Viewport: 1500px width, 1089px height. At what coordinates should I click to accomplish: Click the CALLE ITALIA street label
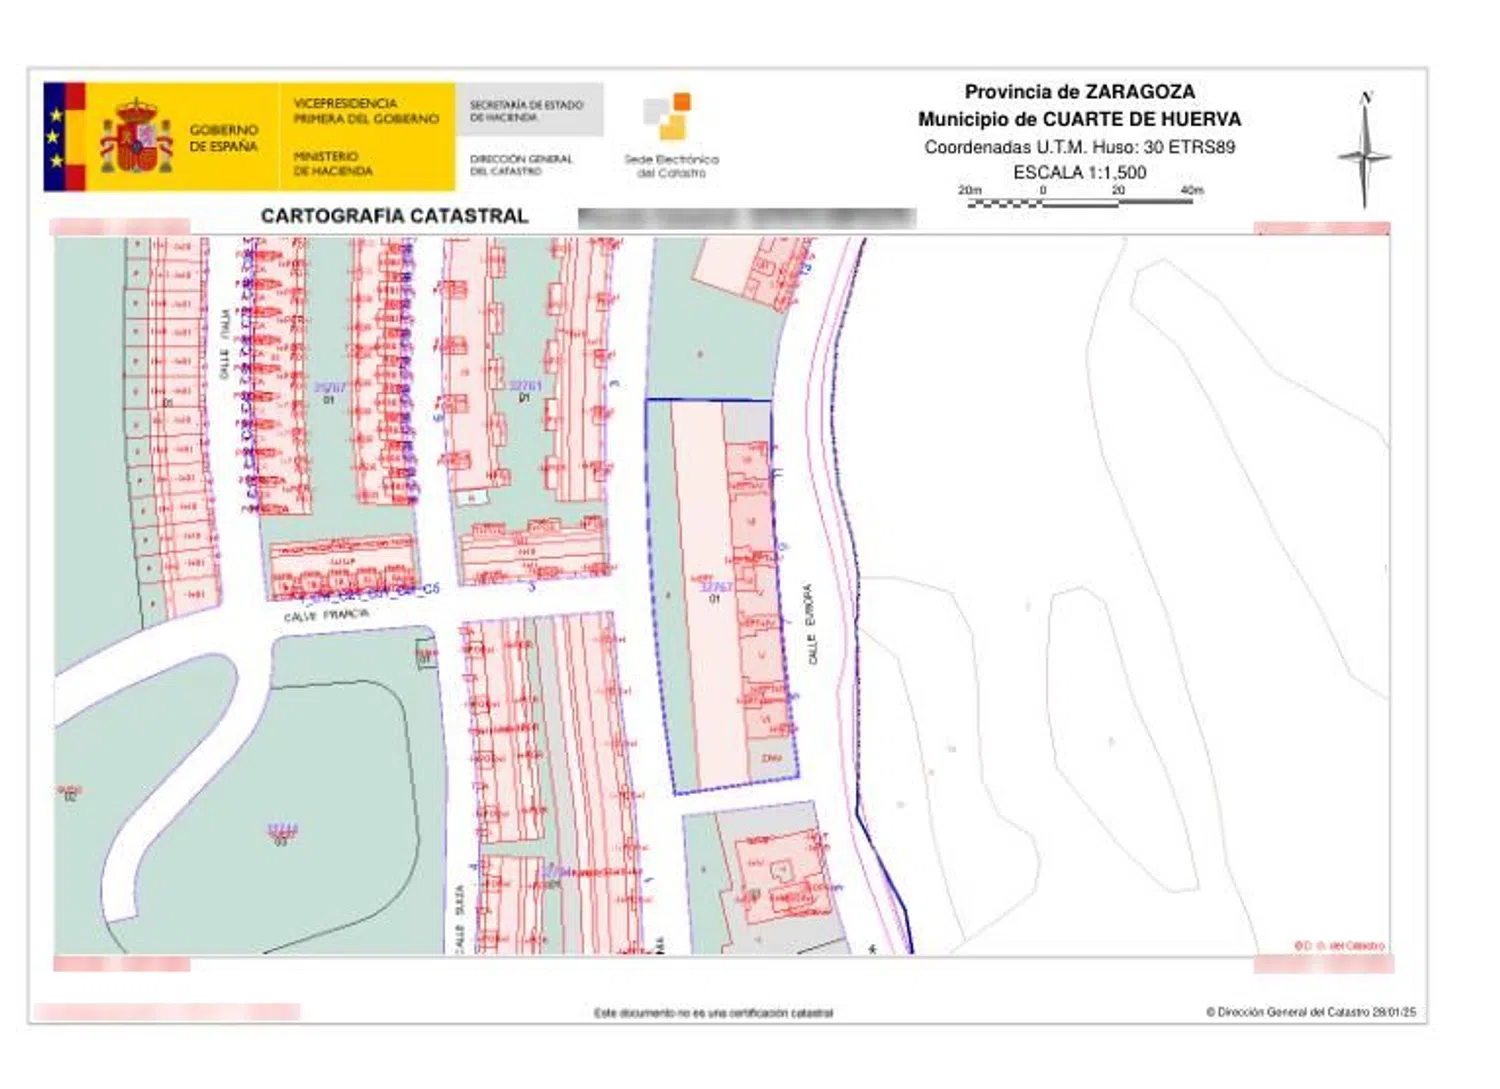coord(225,343)
